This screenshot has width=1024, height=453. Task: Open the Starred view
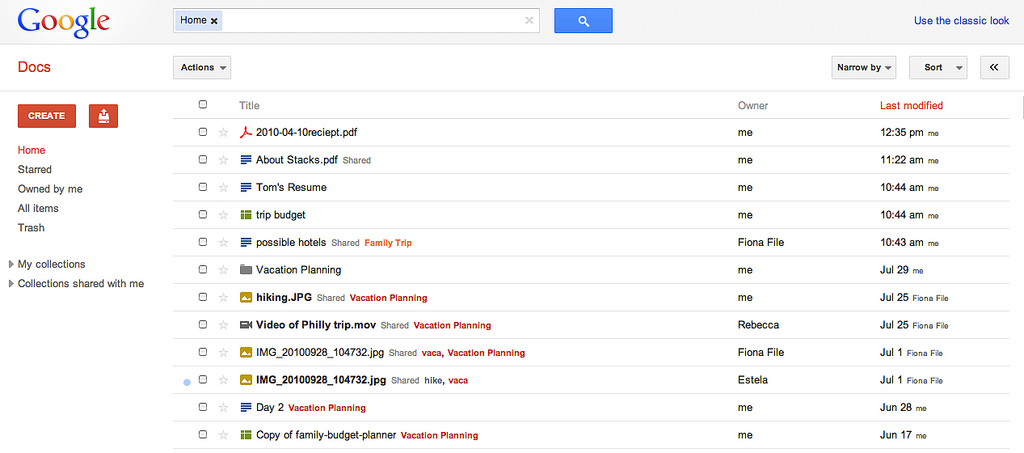click(35, 170)
